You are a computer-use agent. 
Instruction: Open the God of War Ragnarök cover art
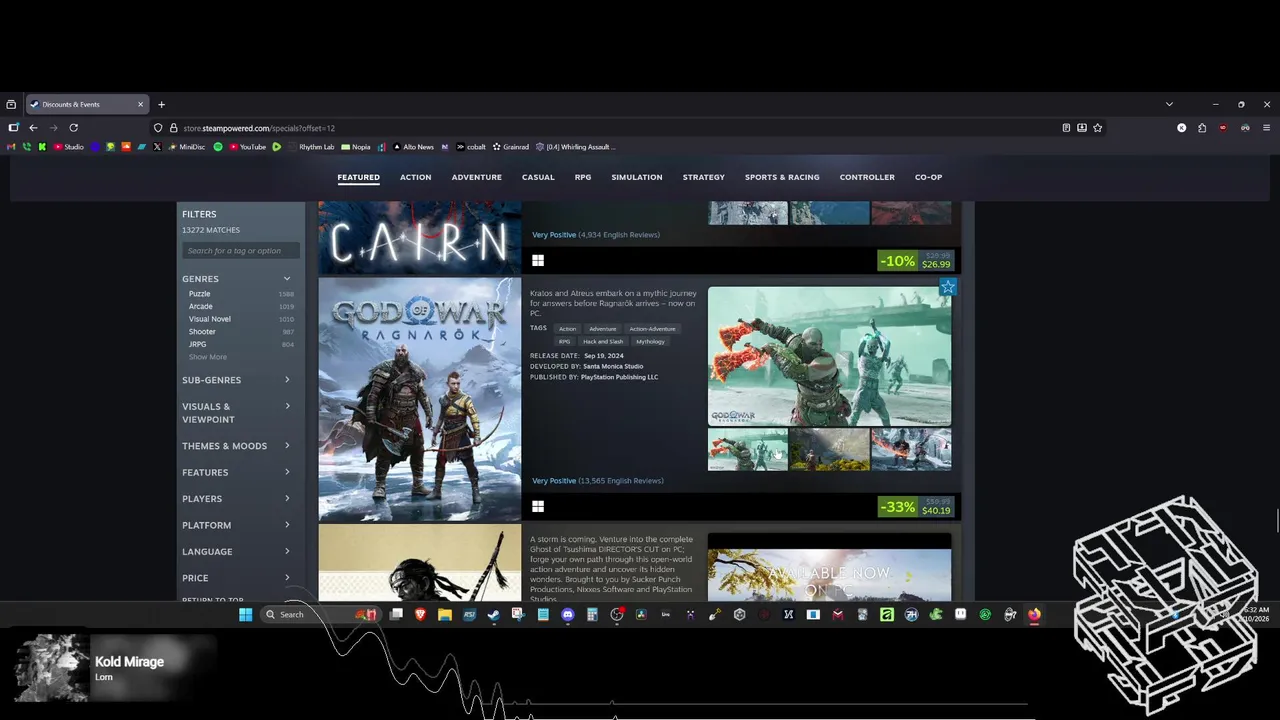[420, 400]
